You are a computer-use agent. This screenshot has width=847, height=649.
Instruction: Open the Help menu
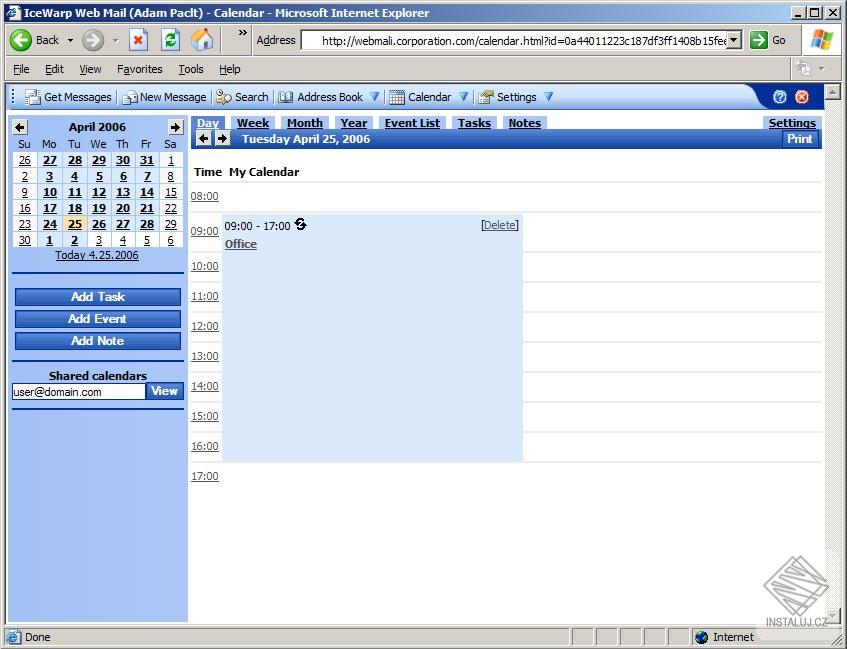tap(230, 69)
